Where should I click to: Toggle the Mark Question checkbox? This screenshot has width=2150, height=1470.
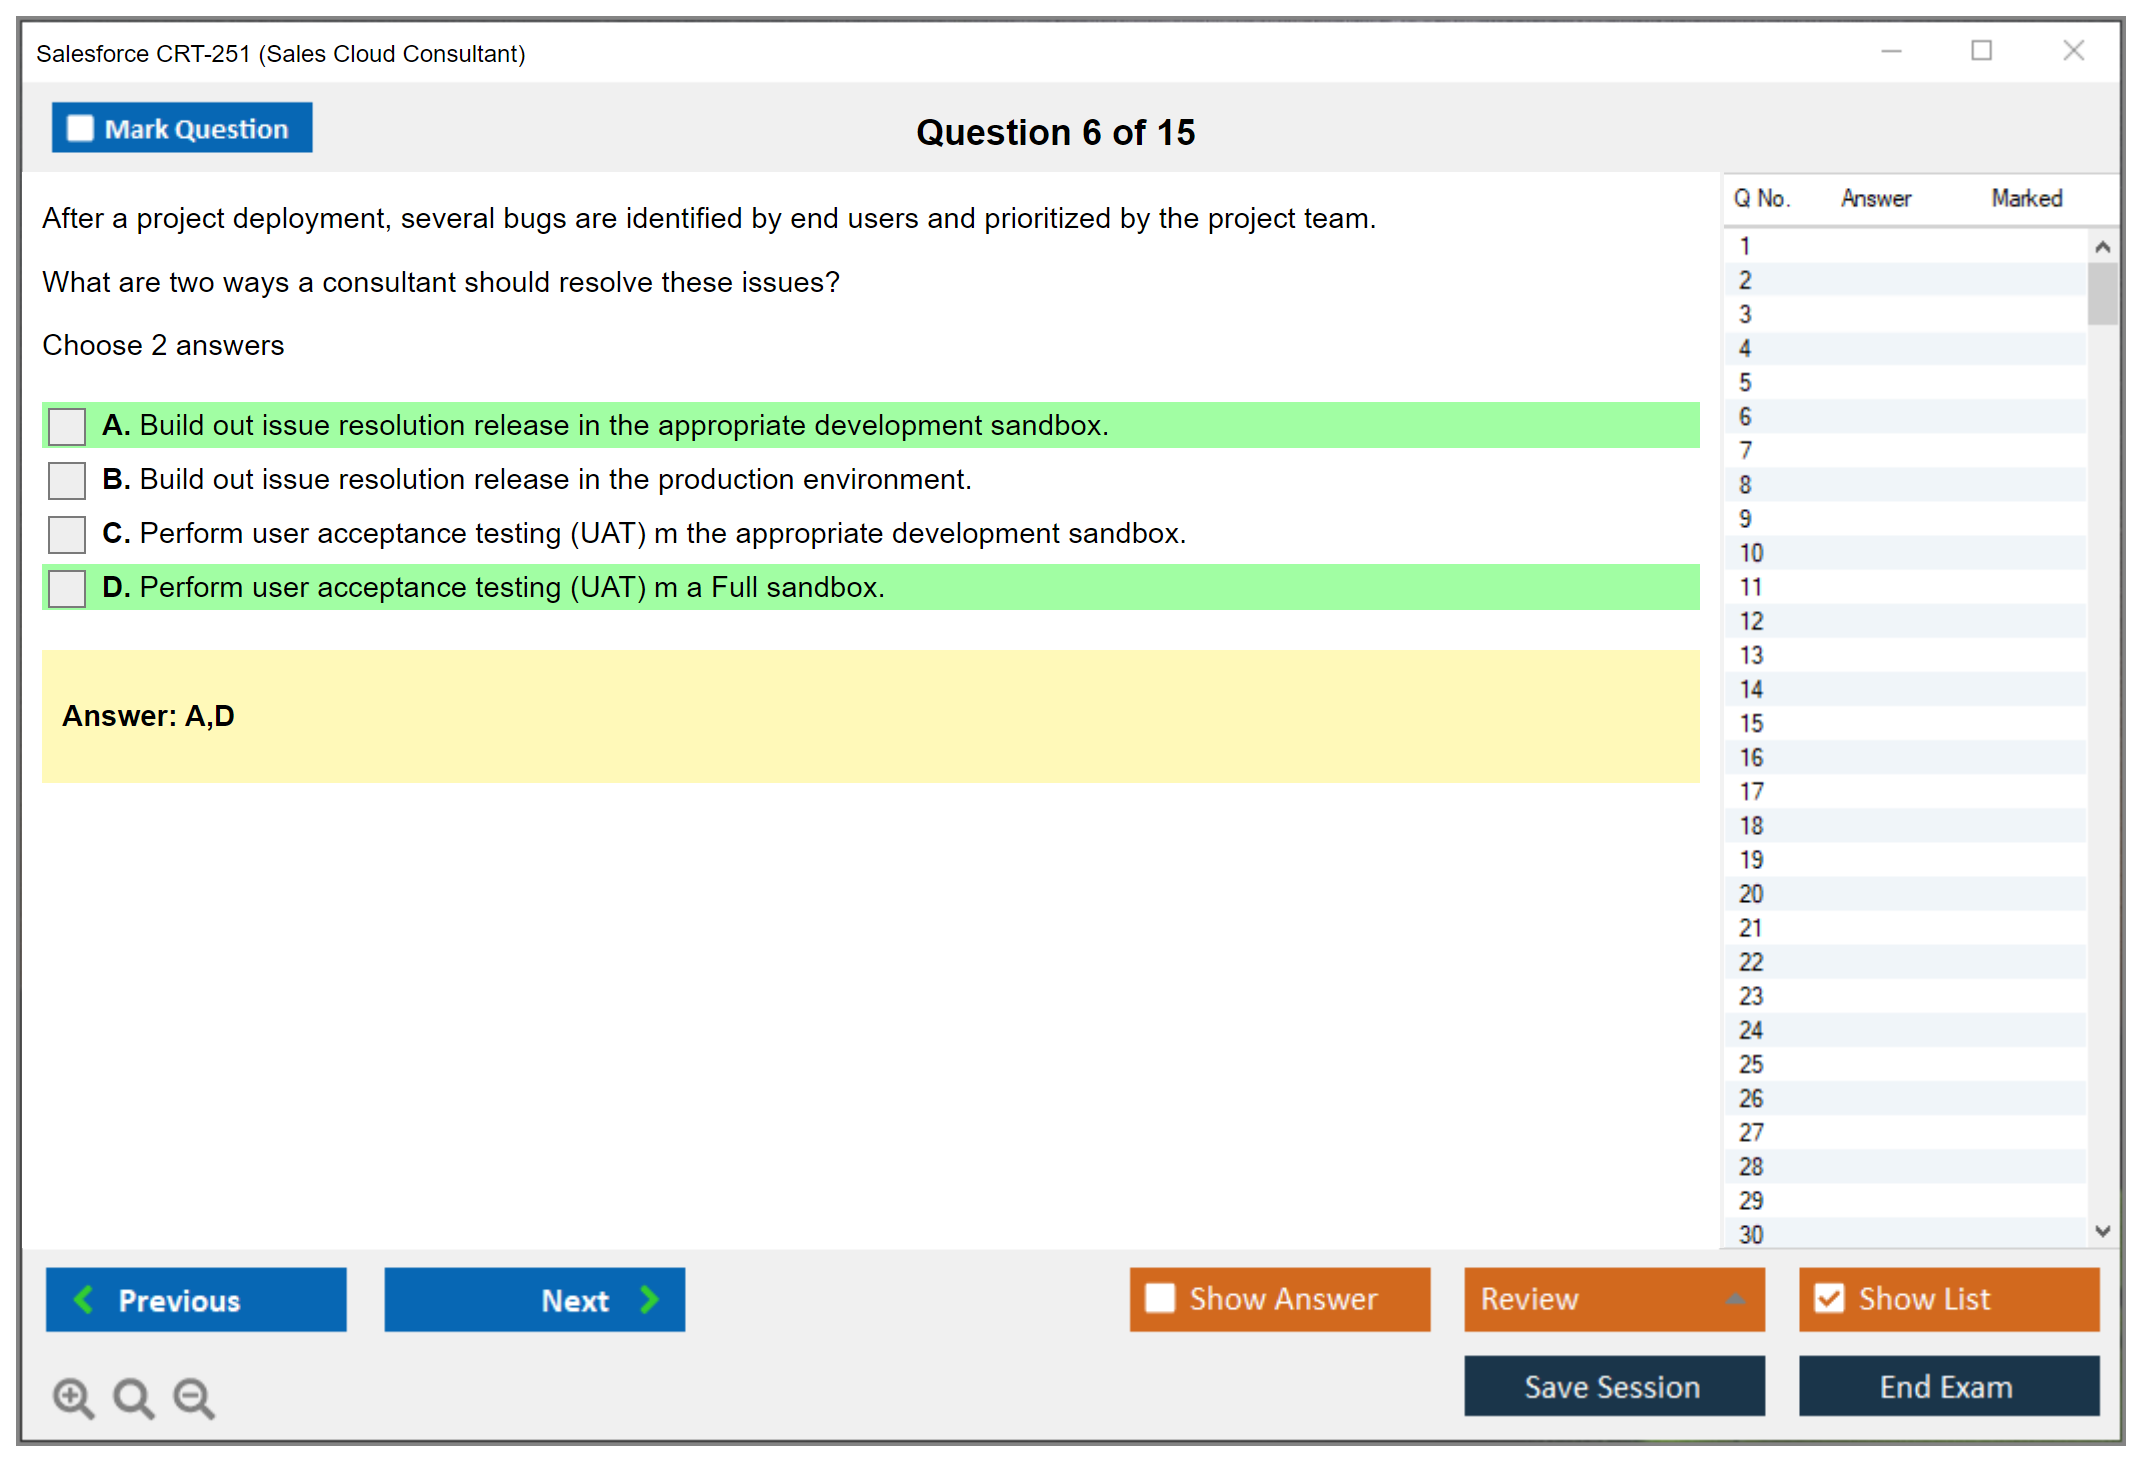pos(80,128)
